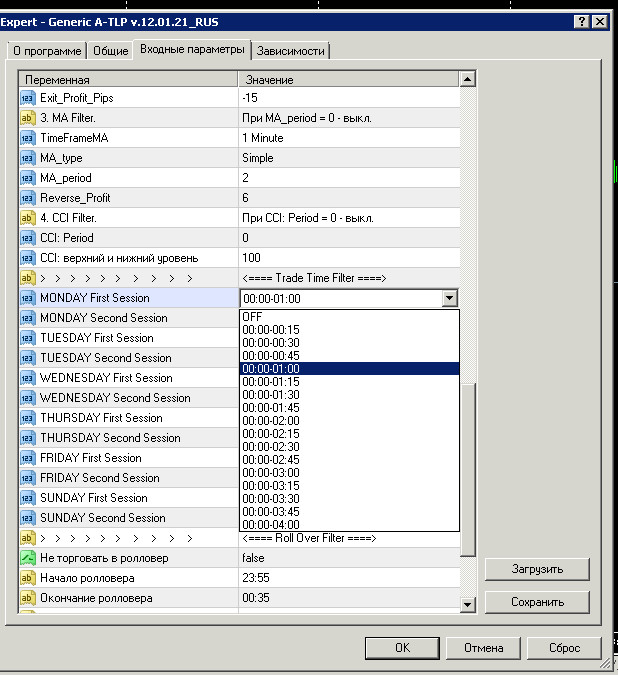Click the vertical scrollbar thumb

(x=468, y=470)
